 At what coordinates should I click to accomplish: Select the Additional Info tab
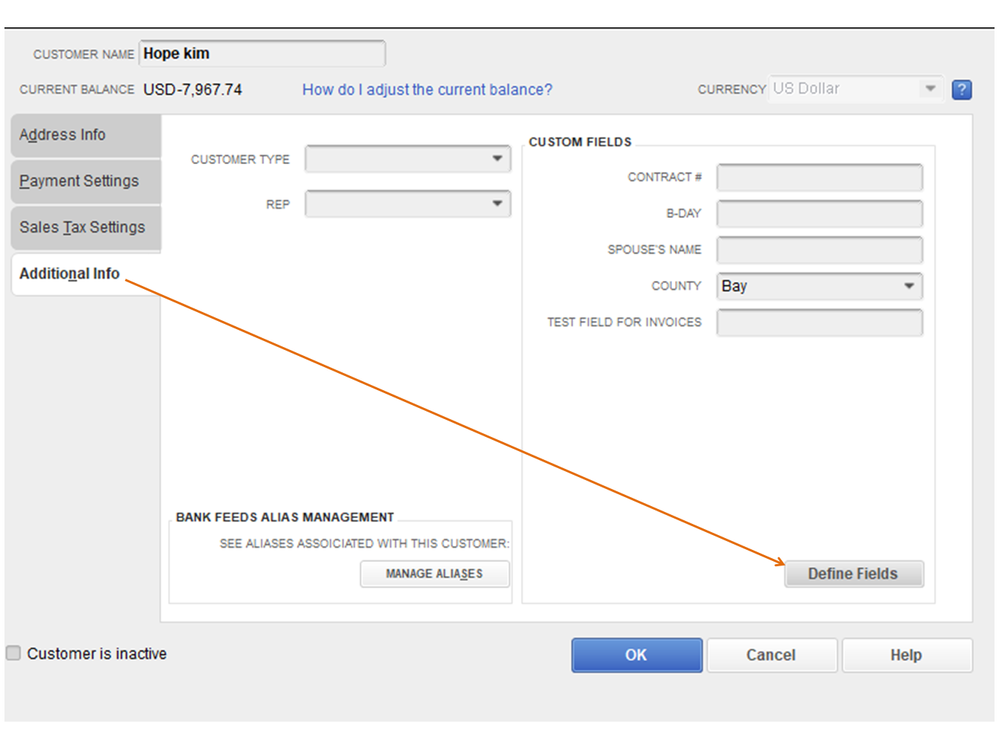[x=72, y=274]
